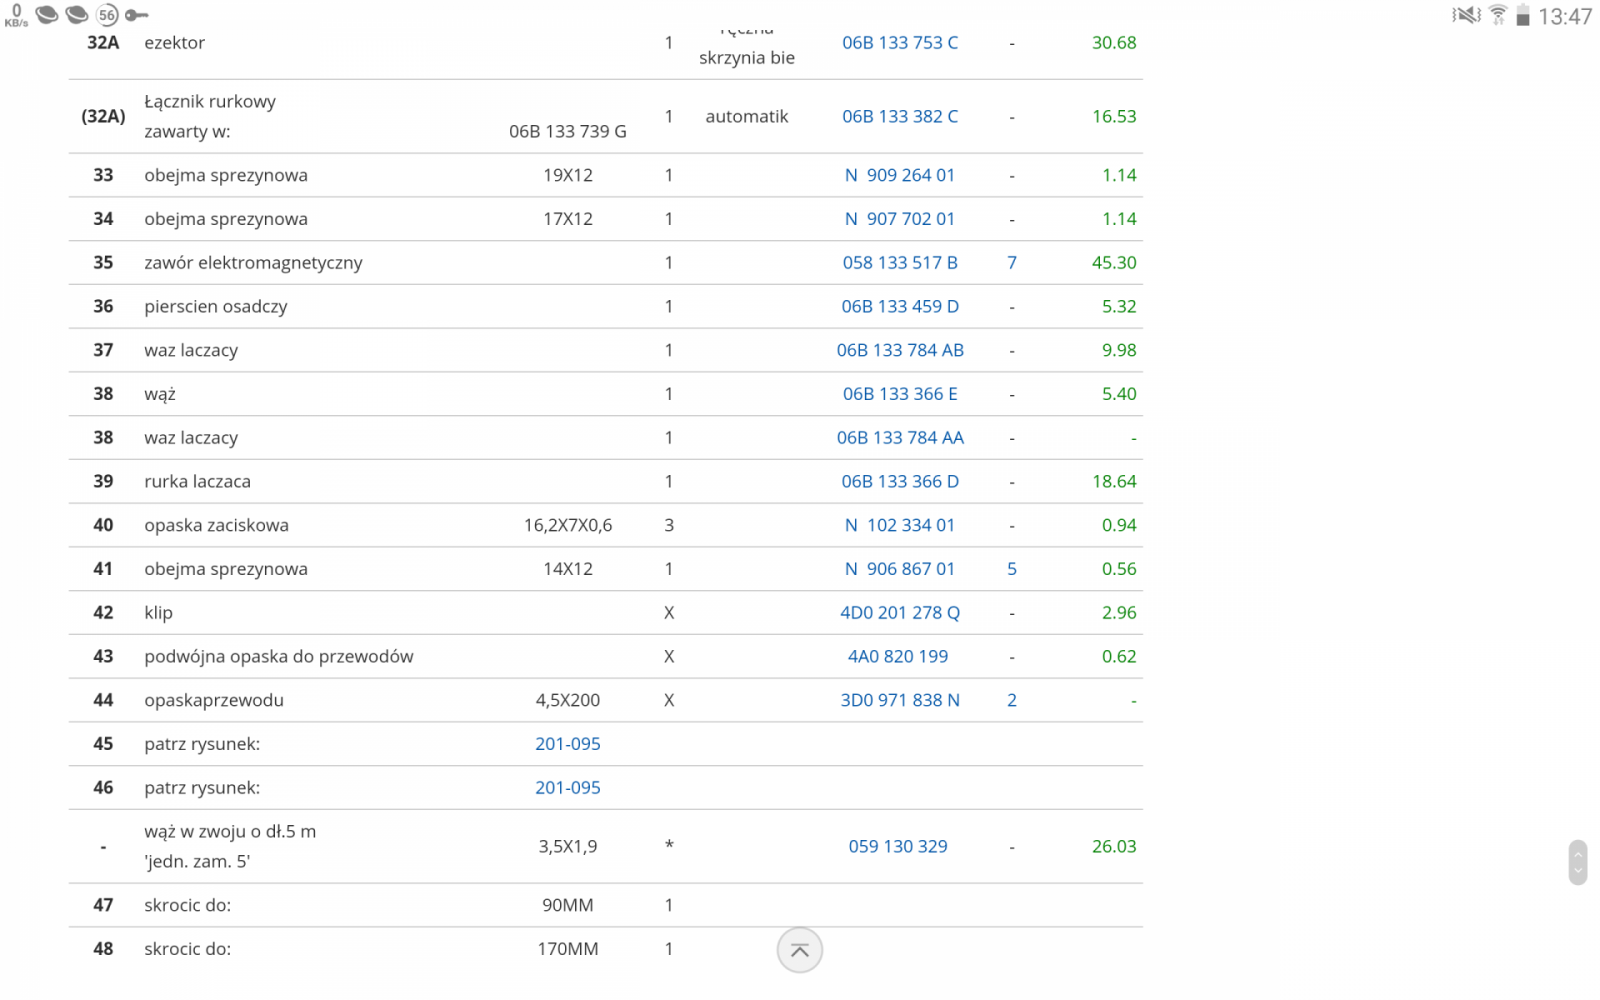The width and height of the screenshot is (1600, 1000).
Task: Open part number 06B 133 382 C
Action: tap(900, 117)
